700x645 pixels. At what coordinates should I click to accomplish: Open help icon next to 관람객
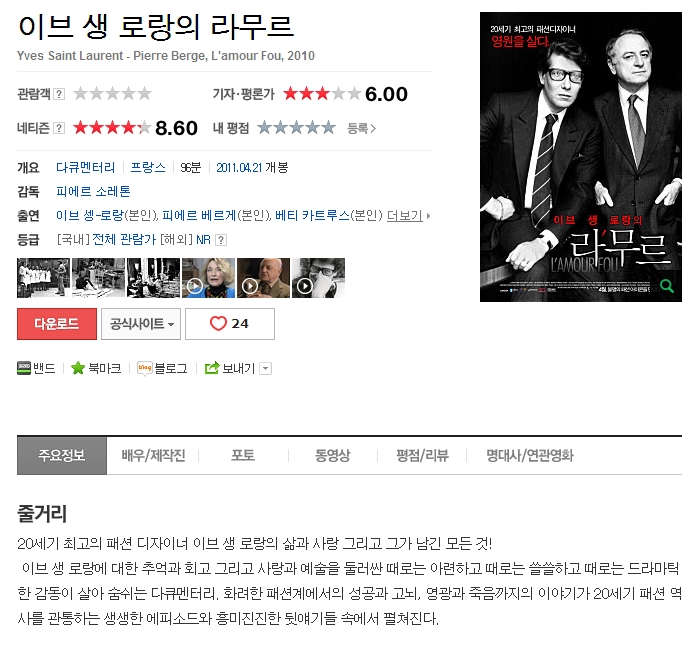(x=59, y=94)
